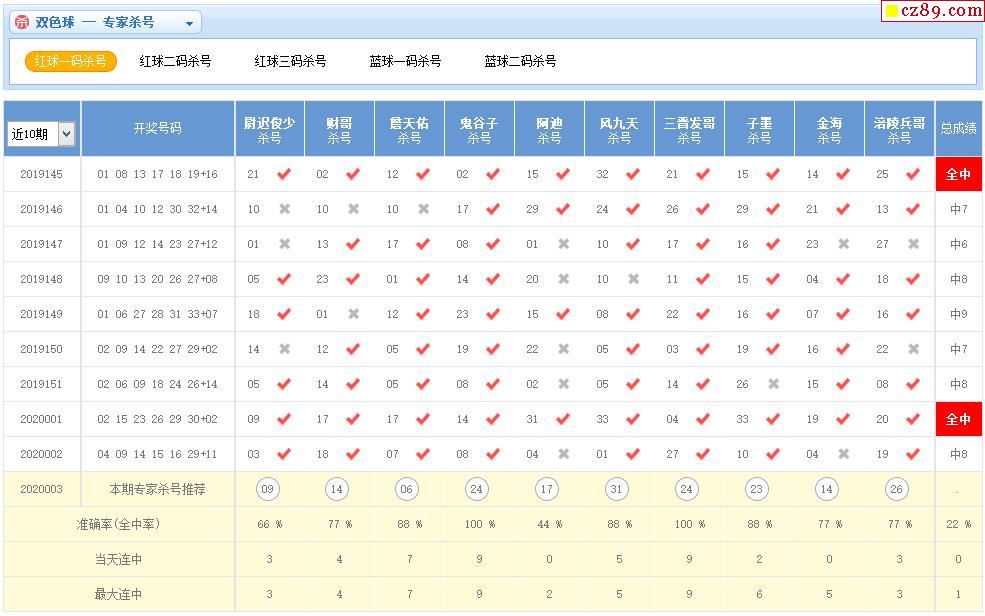Select the 三晋发哥 expert header

pyautogui.click(x=689, y=129)
